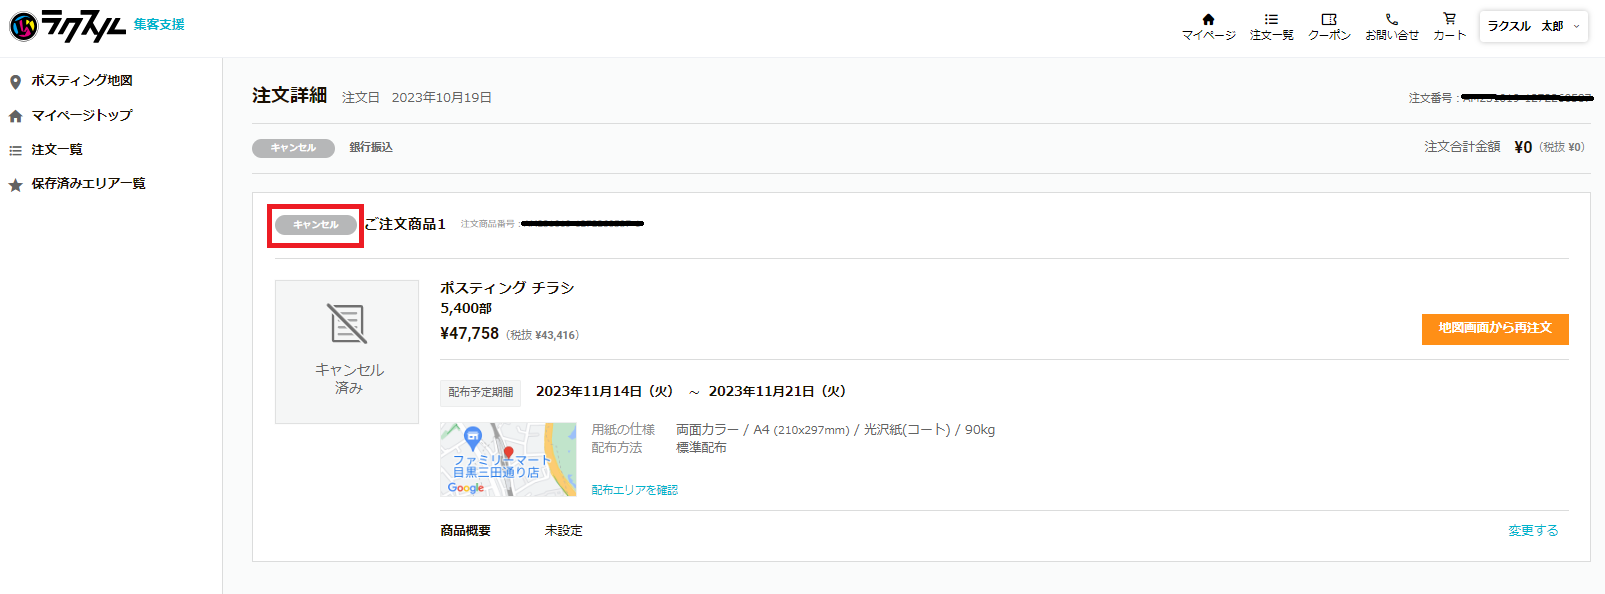Click the 地図画面から再注文 orange button
The width and height of the screenshot is (1605, 594).
tap(1495, 329)
